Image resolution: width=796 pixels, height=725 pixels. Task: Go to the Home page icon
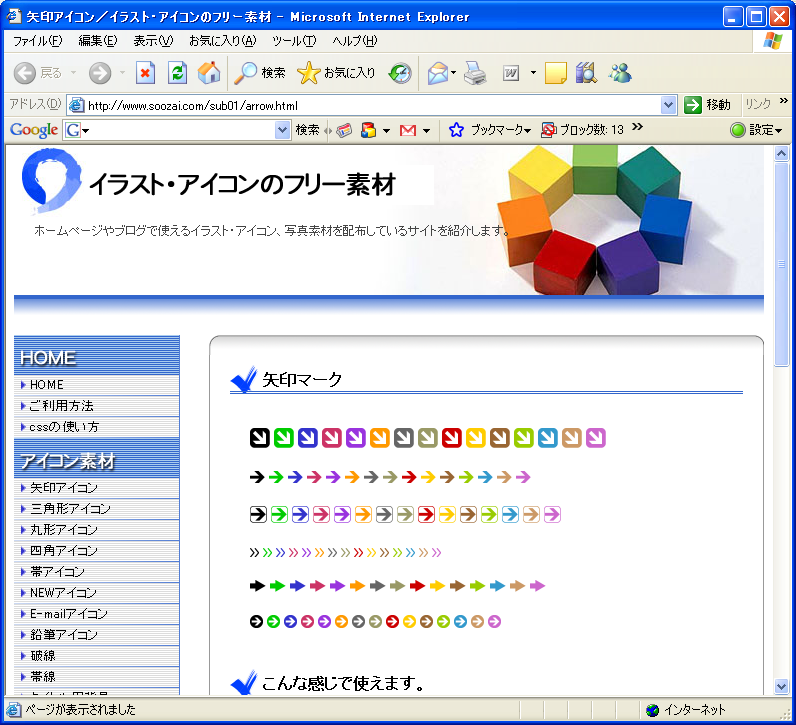209,73
